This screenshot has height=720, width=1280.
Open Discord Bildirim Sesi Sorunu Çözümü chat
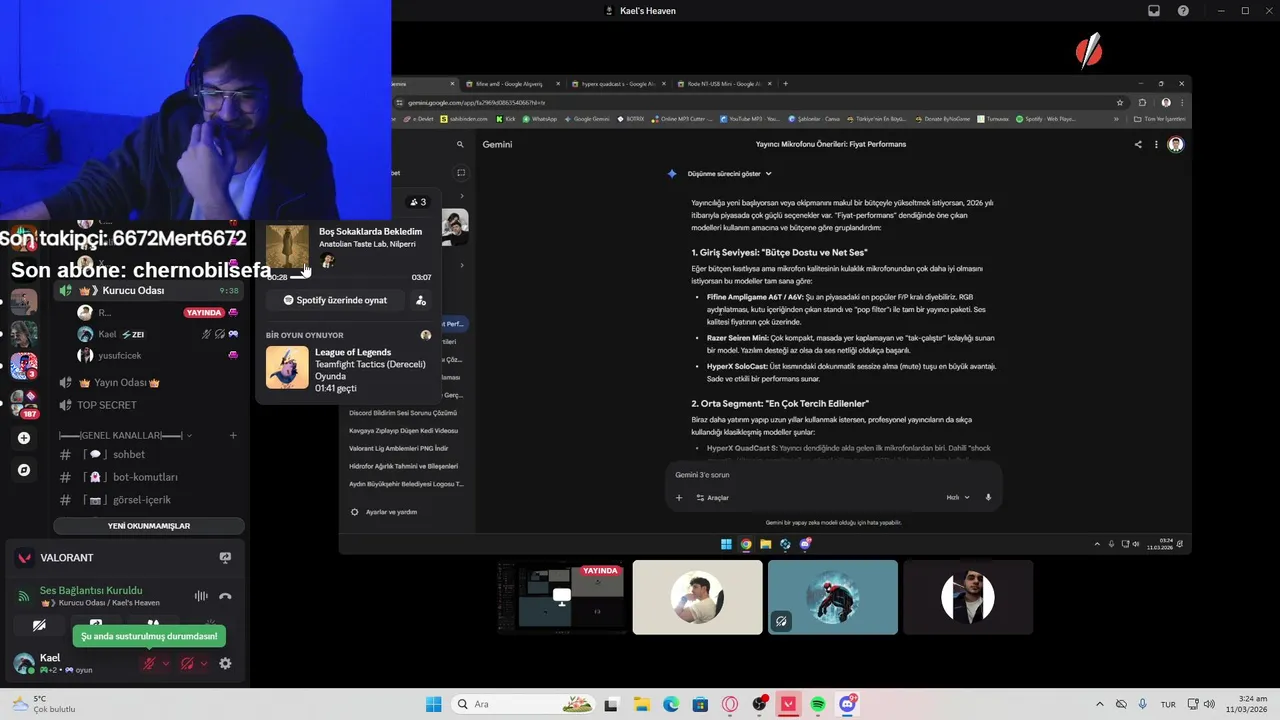(x=403, y=413)
